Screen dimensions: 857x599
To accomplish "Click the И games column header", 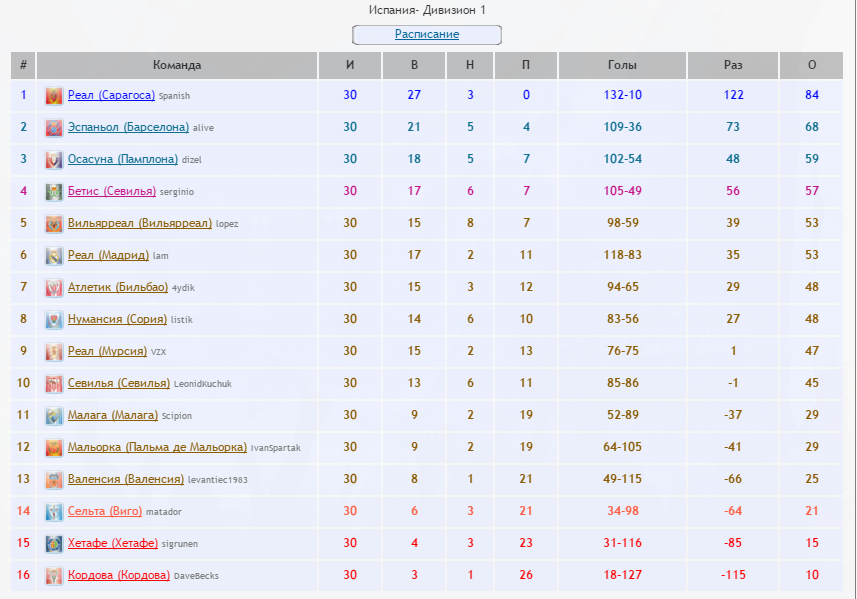I will tap(350, 65).
